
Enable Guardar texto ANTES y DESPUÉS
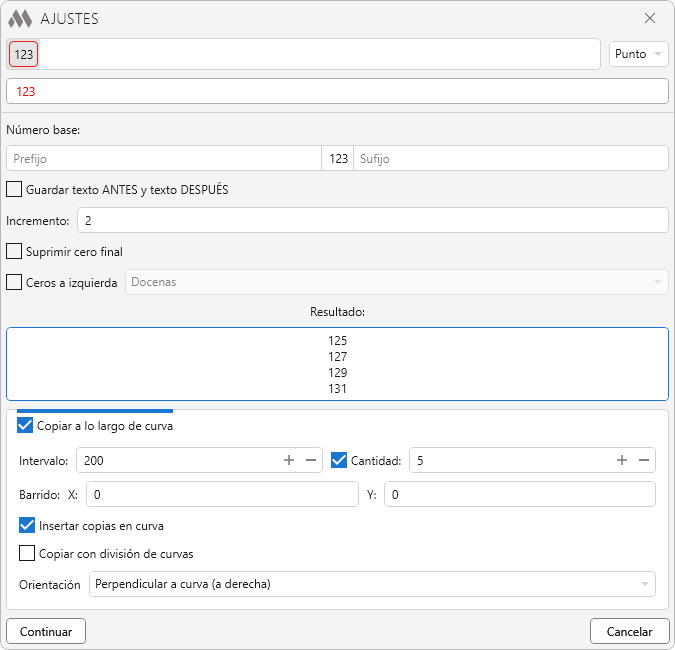coord(15,189)
